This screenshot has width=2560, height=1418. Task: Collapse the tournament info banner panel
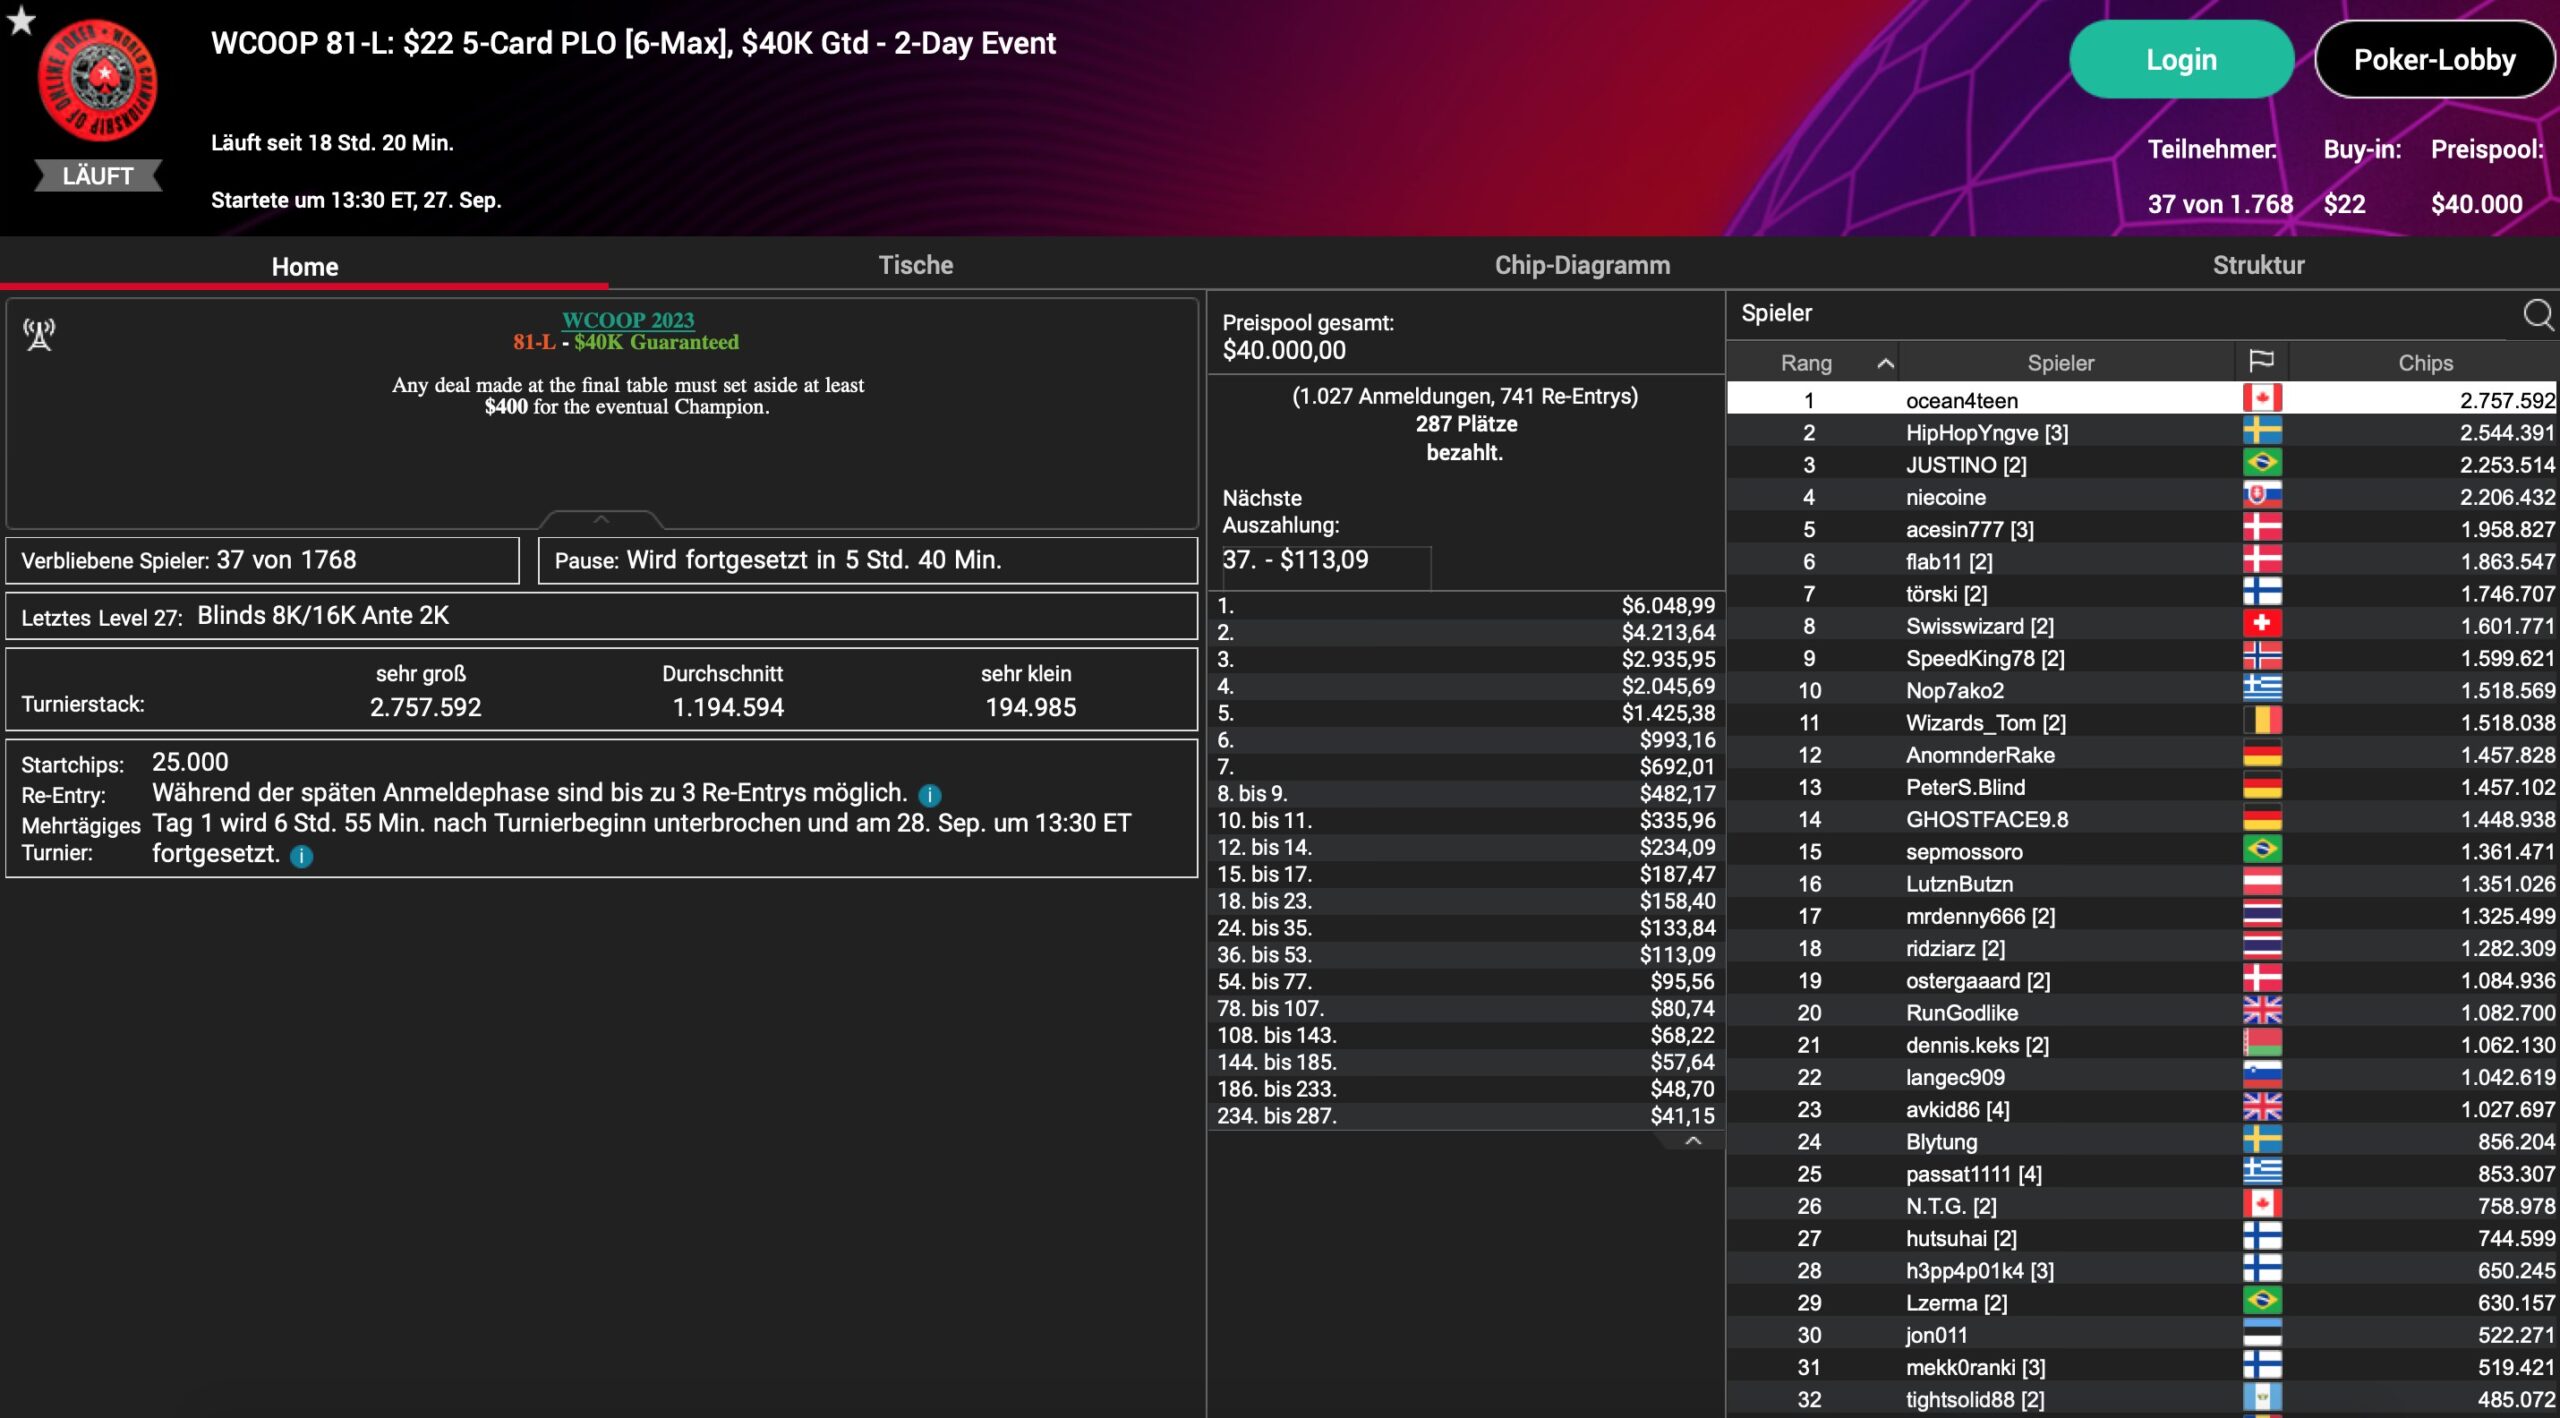coord(601,519)
